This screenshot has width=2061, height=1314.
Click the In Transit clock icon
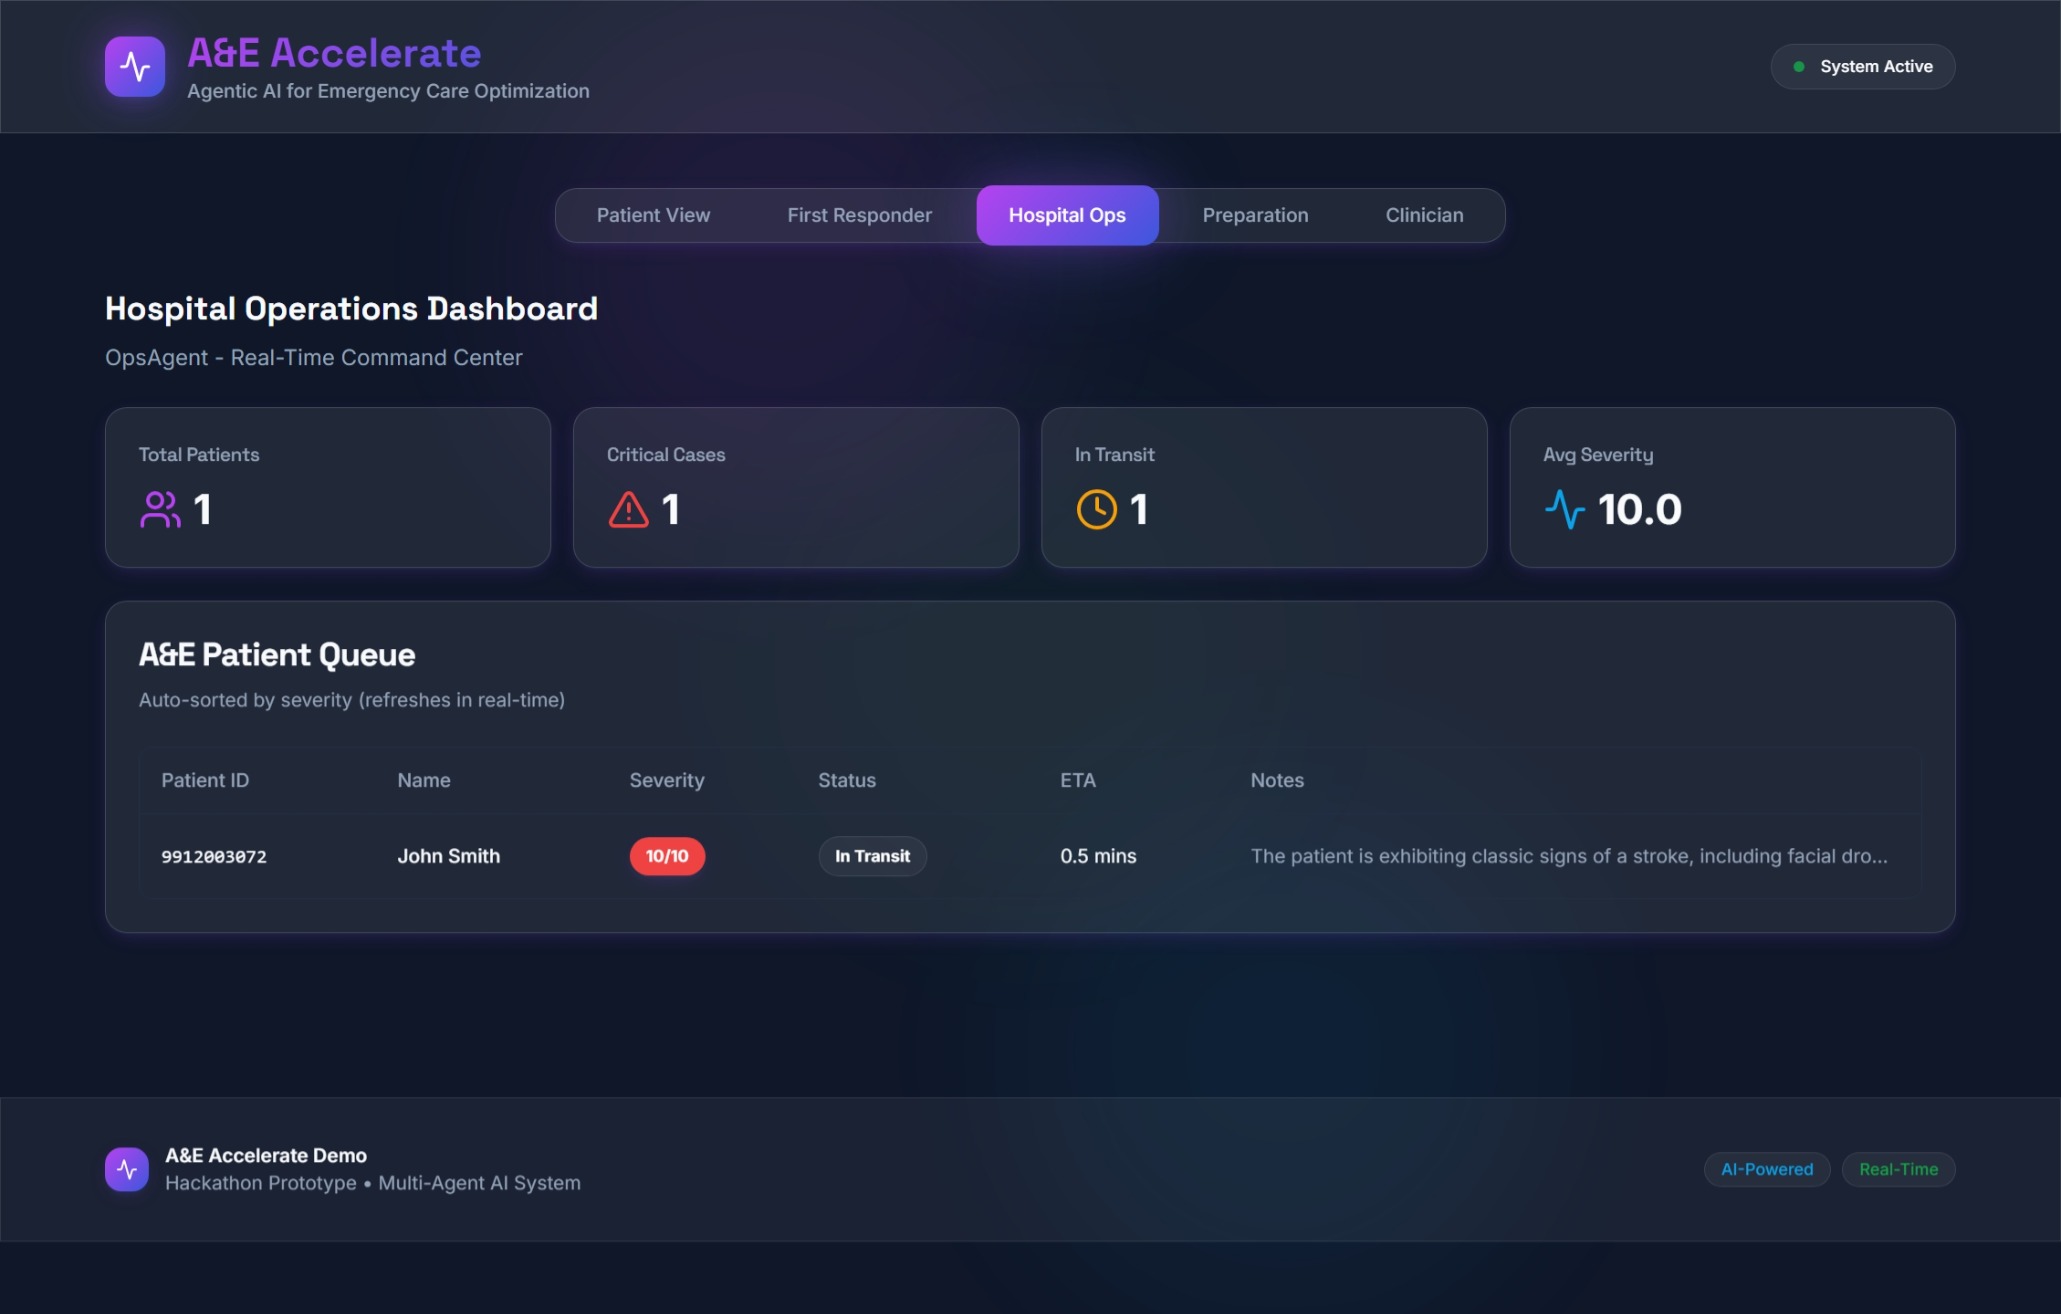(x=1096, y=509)
